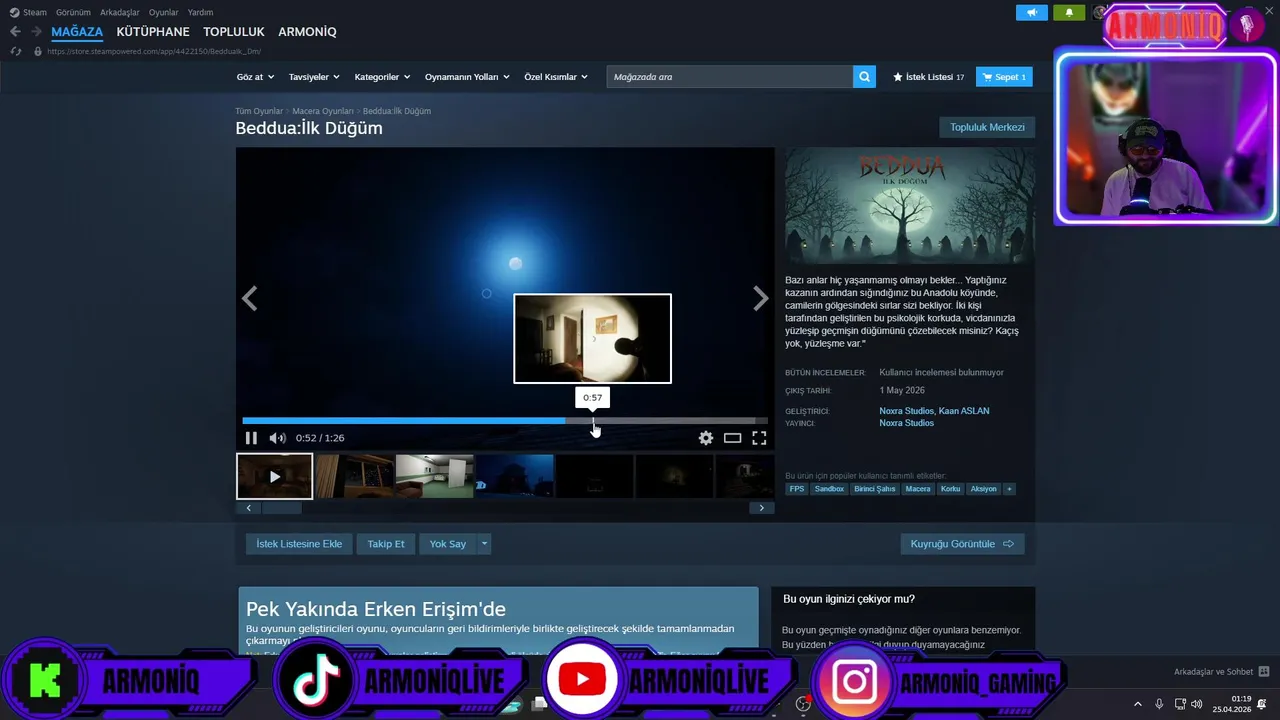Open İstek Listesi wishlist
This screenshot has height=720, width=1280.
[x=928, y=77]
